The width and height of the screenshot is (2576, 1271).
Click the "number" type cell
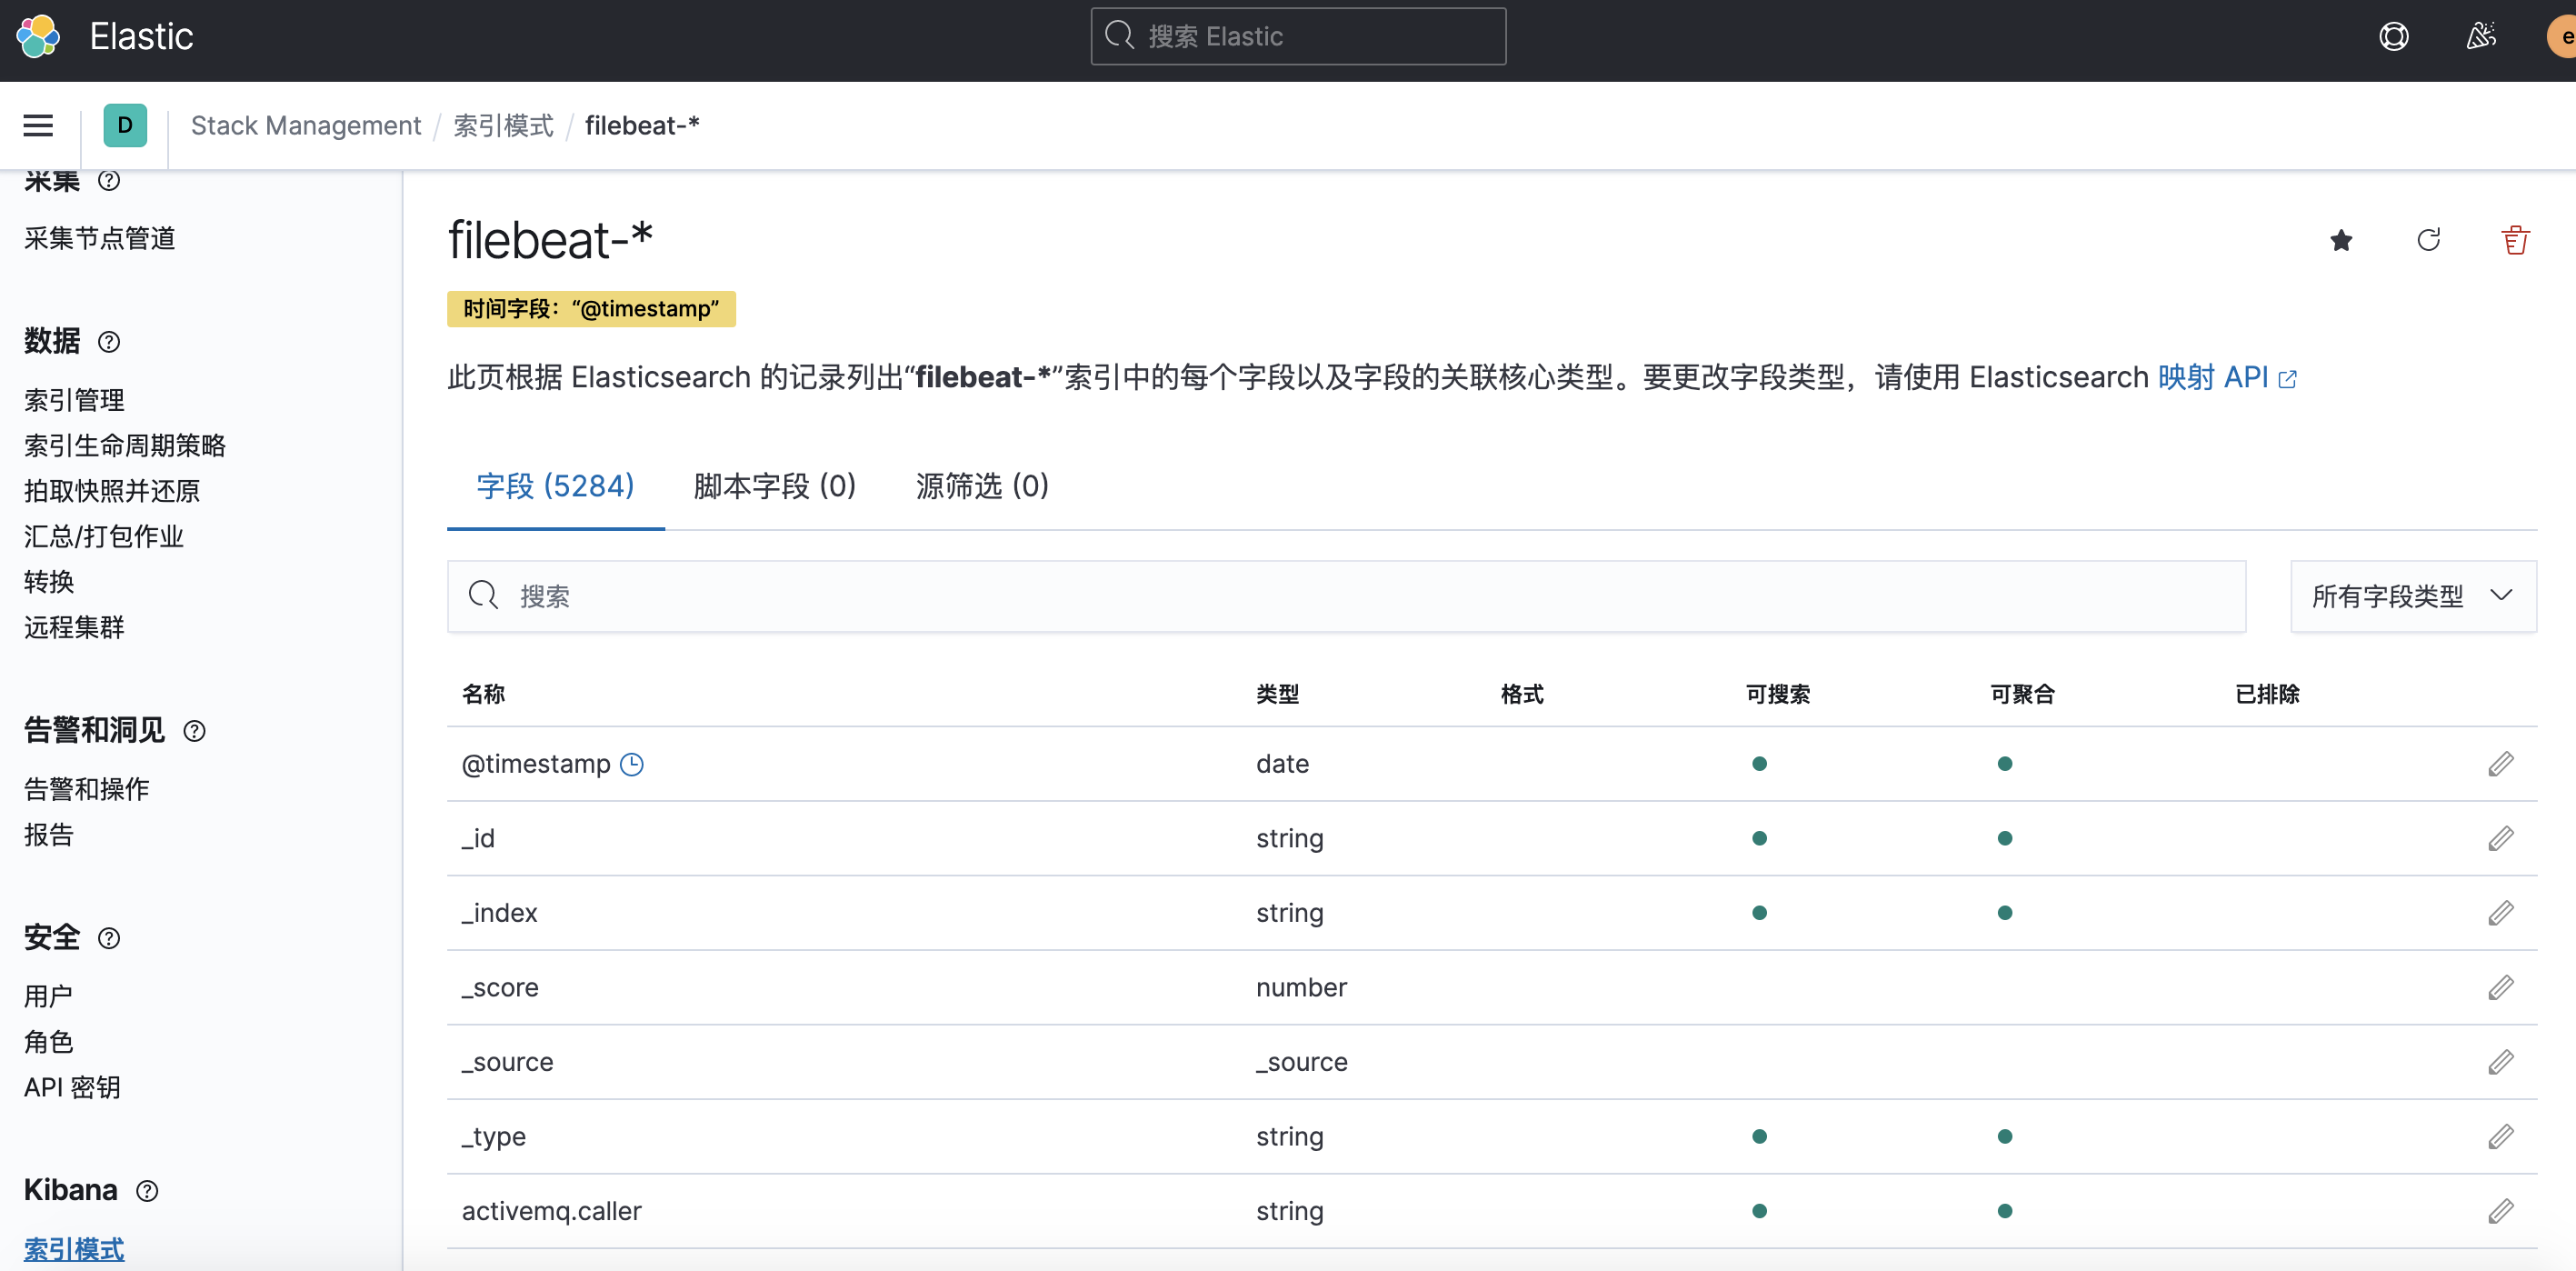point(1301,988)
